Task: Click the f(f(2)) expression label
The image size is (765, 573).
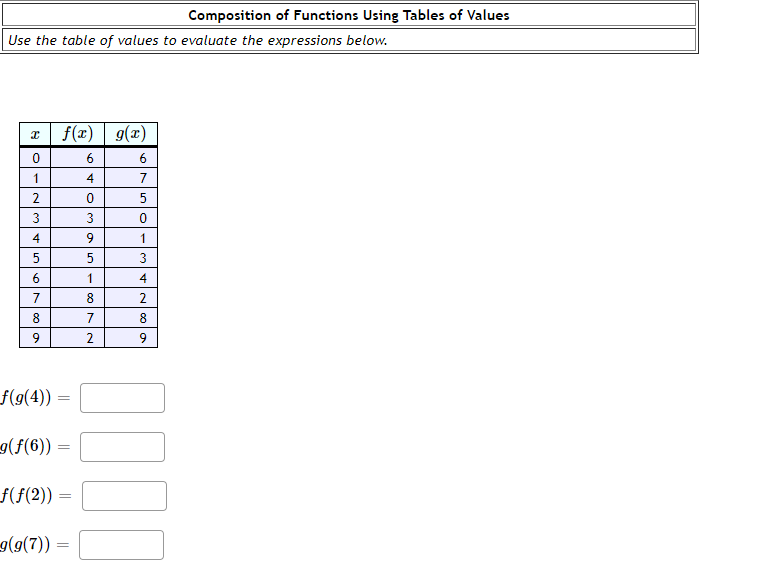Action: point(26,495)
